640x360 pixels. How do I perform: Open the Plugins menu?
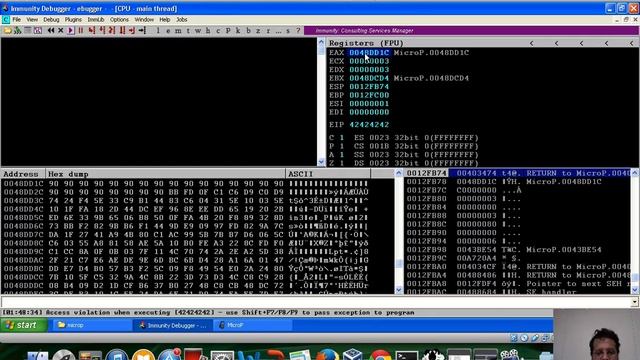(x=73, y=20)
